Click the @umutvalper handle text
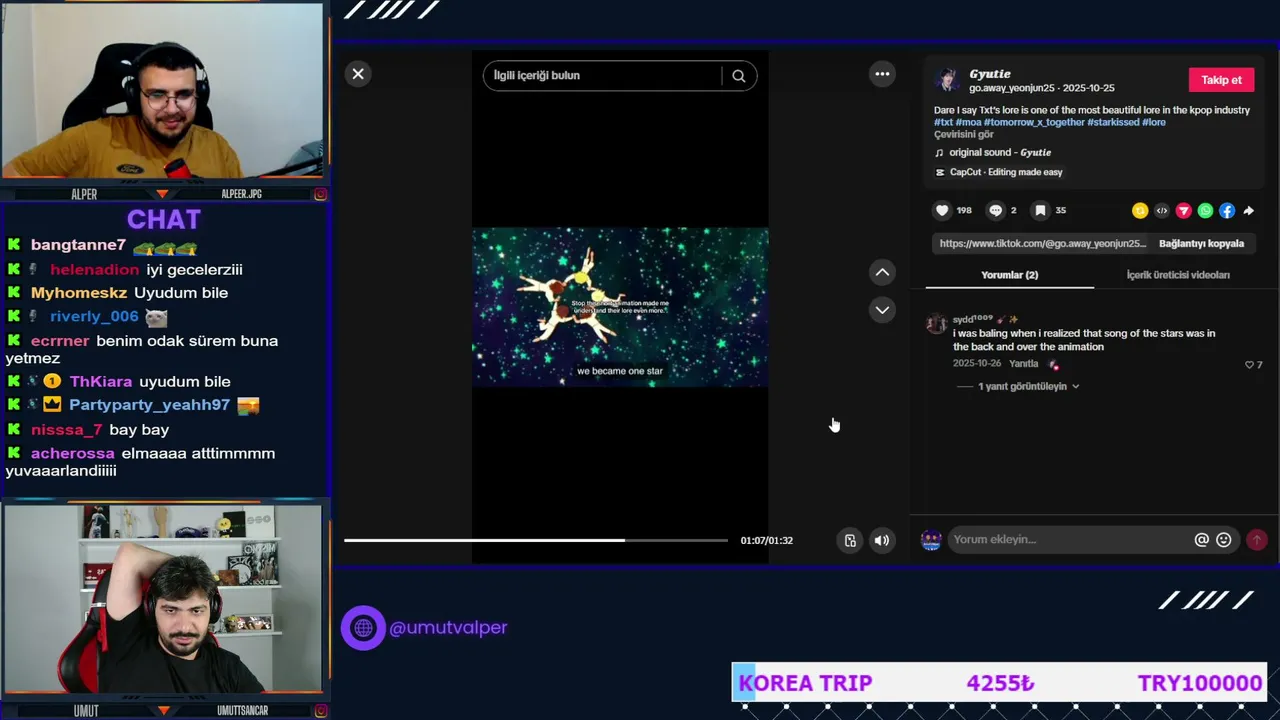Image resolution: width=1280 pixels, height=720 pixels. click(448, 628)
